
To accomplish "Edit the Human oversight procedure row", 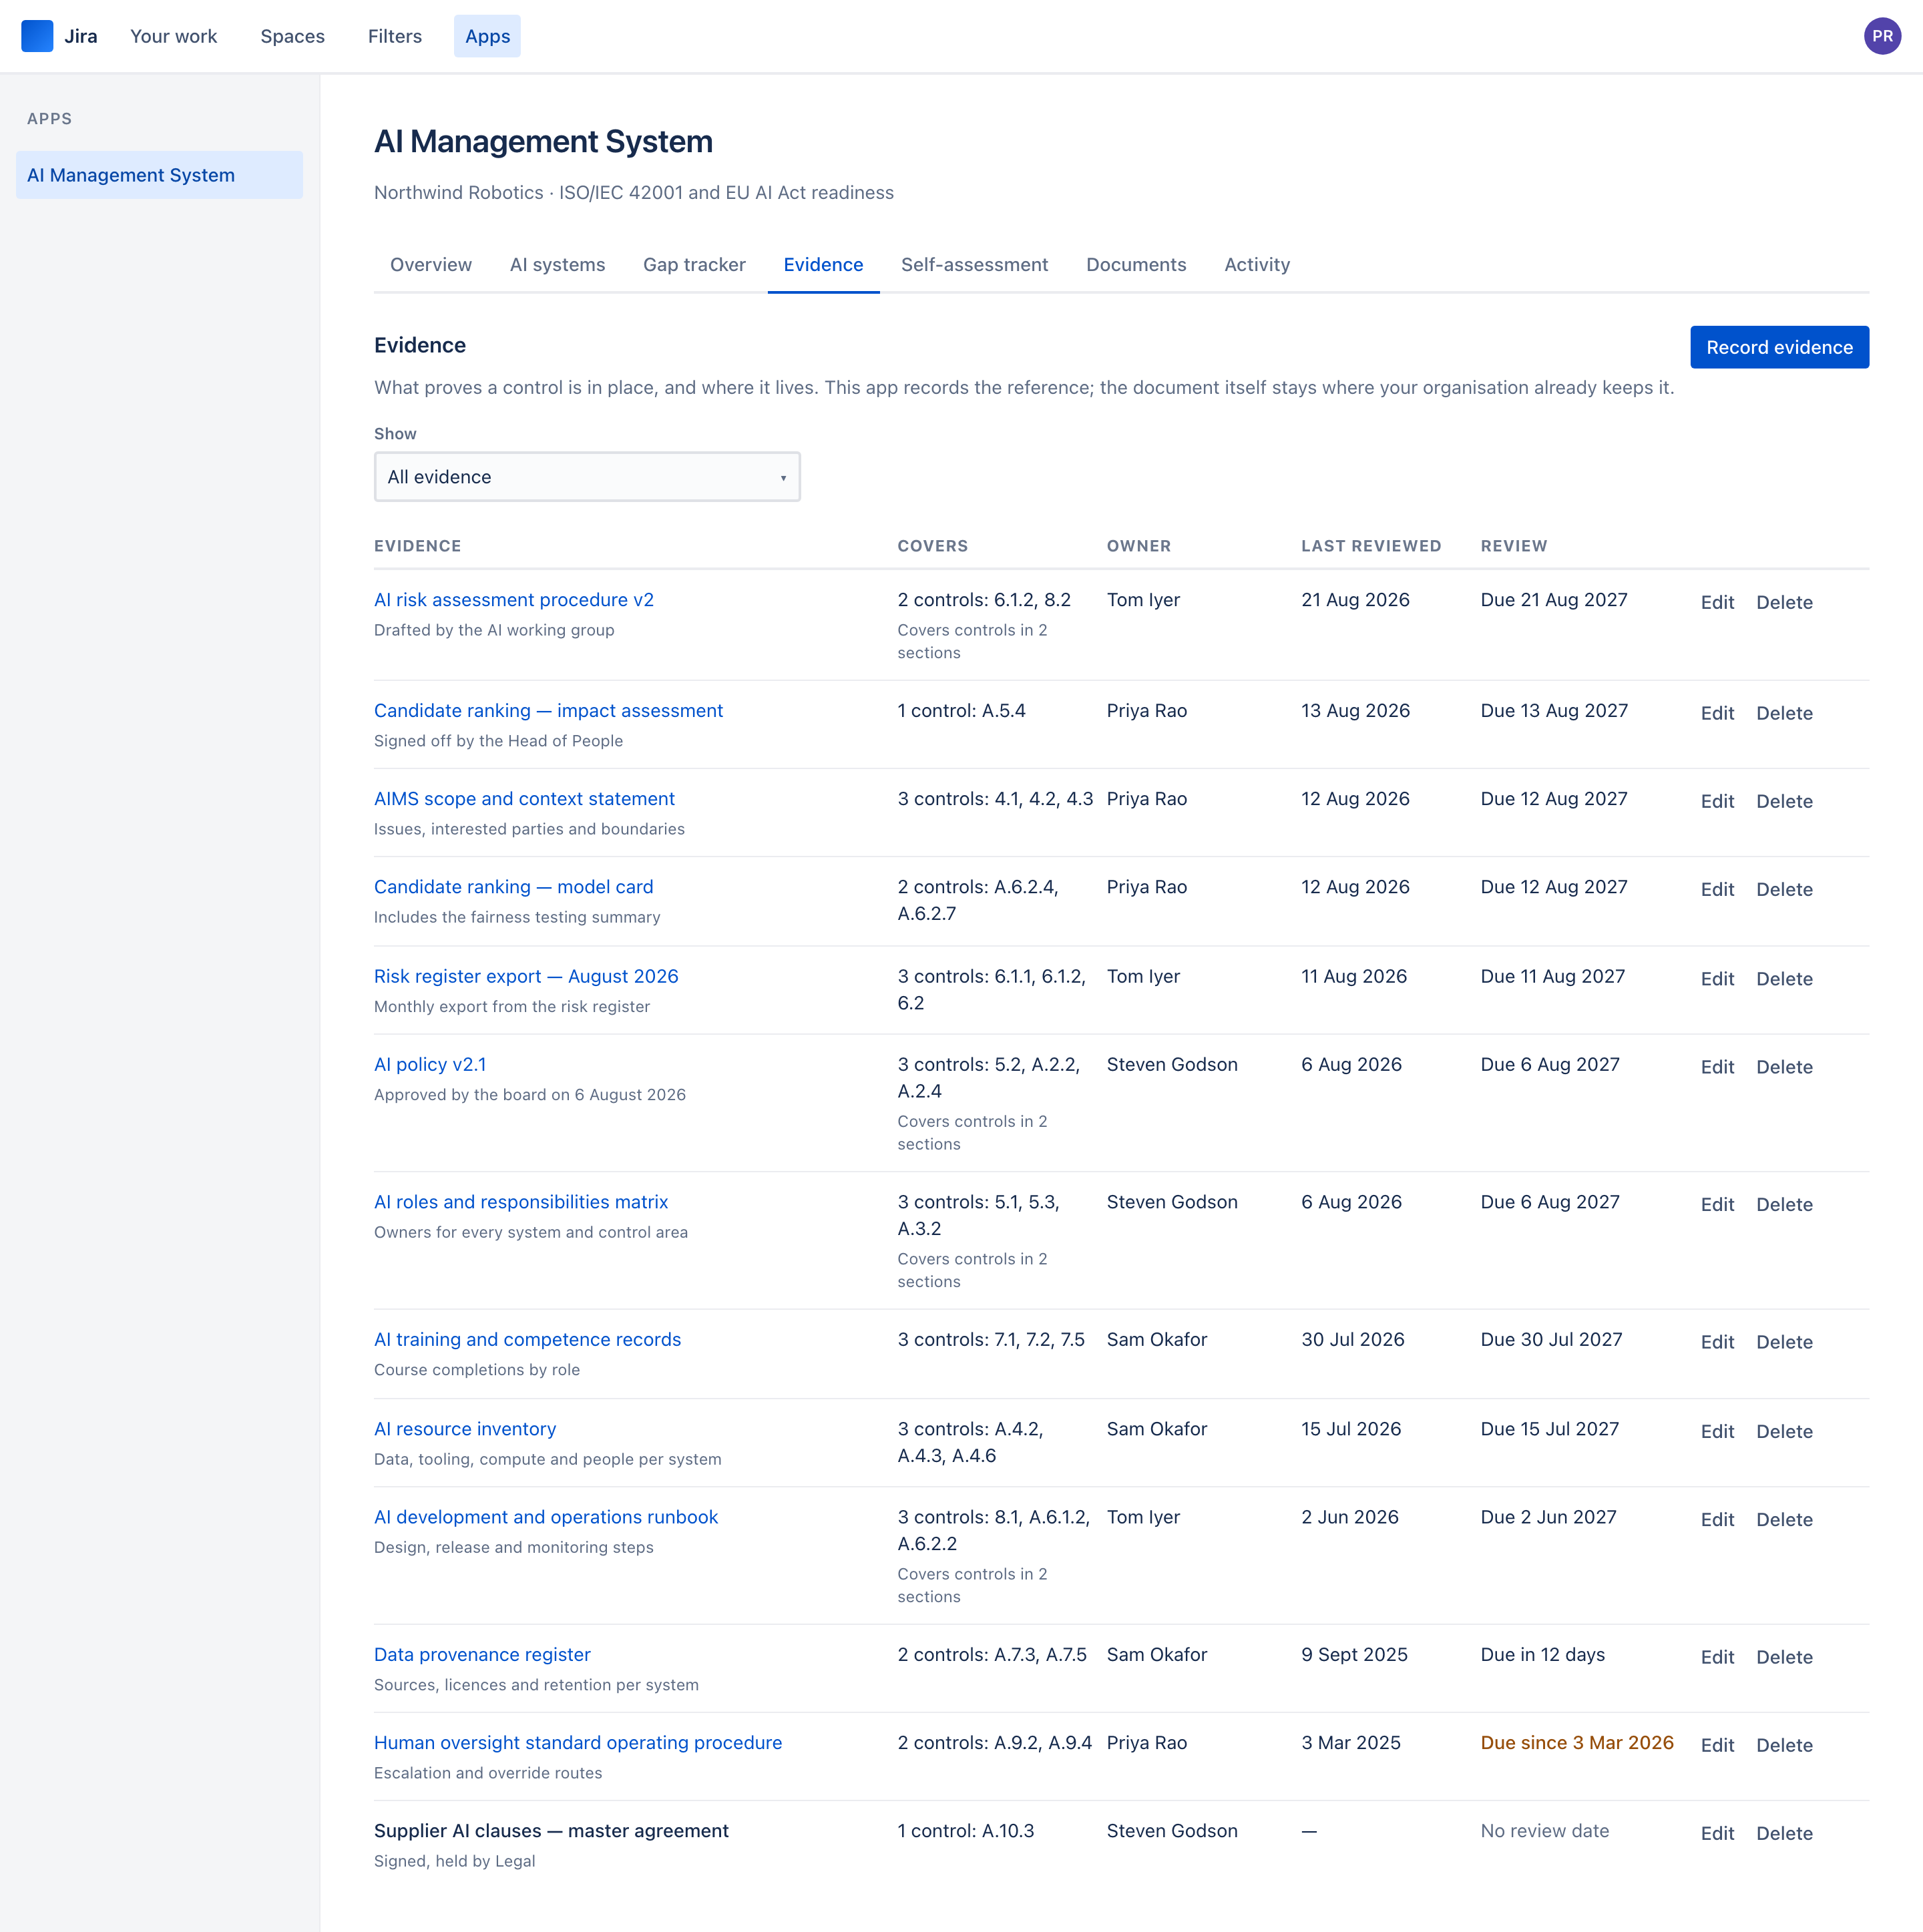I will (1717, 1745).
